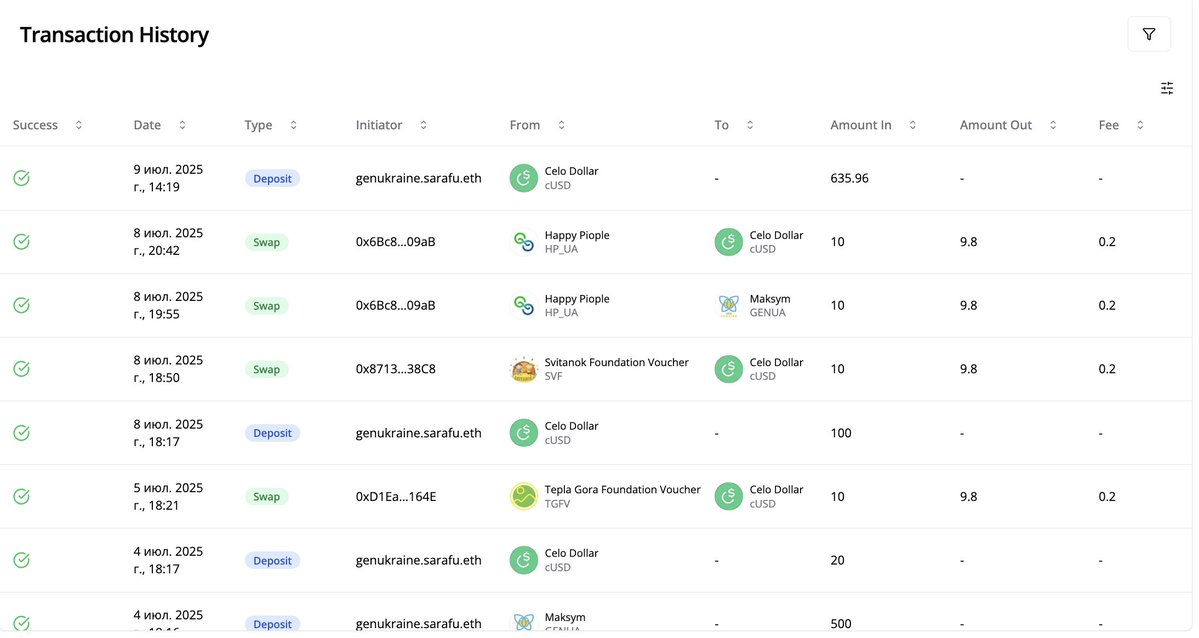Click Celo Dollar icon in 100 deposit row
The width and height of the screenshot is (1199, 638).
point(524,433)
